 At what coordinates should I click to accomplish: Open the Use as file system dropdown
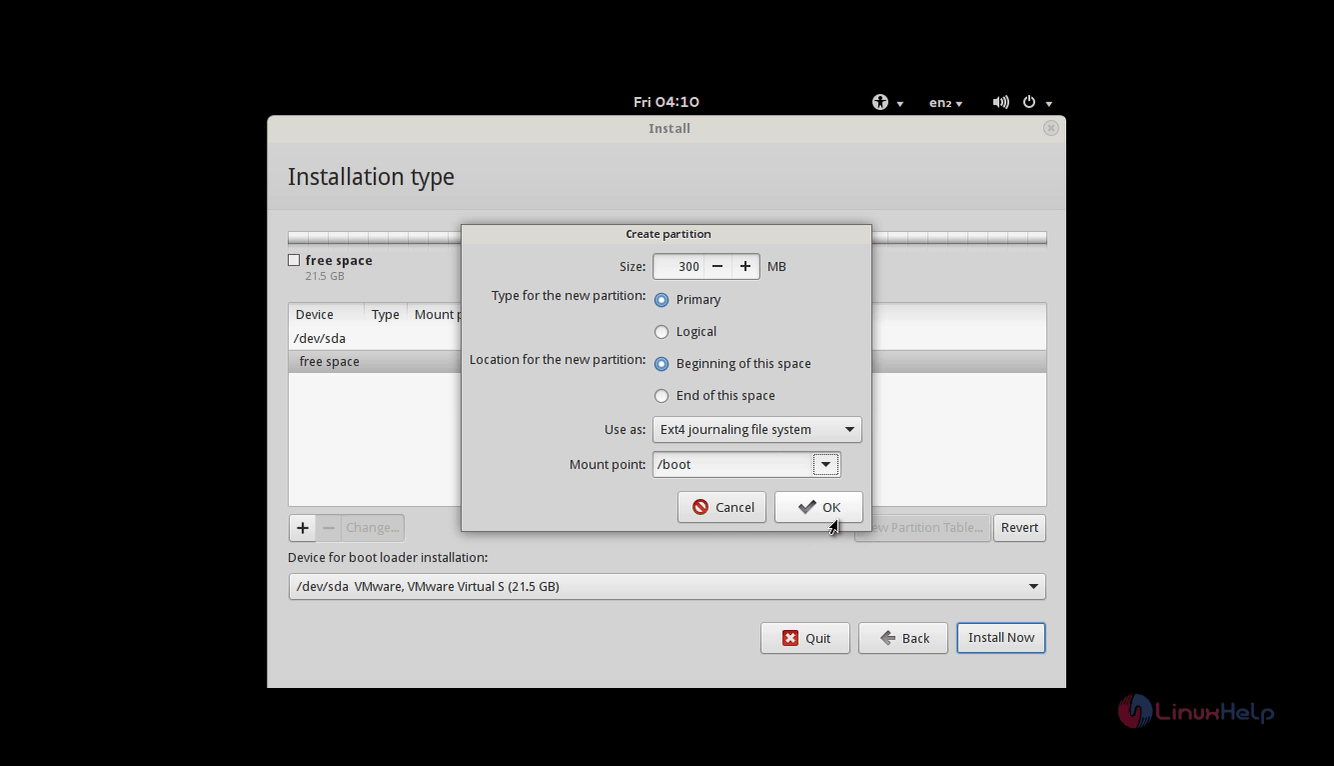coord(757,430)
